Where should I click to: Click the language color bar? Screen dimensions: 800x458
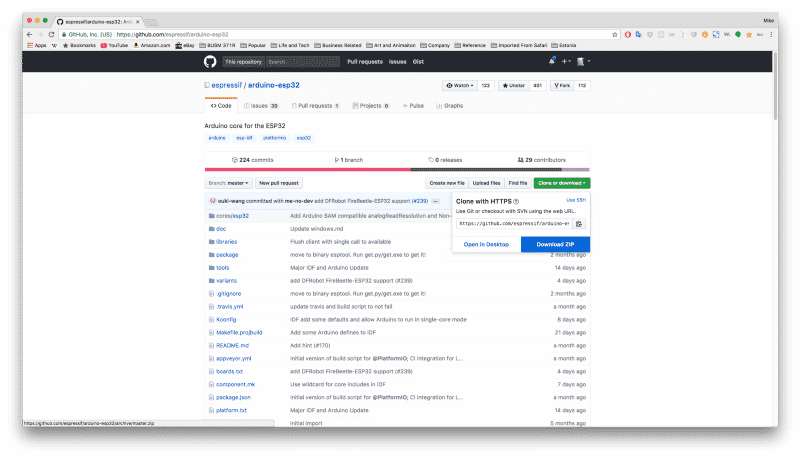pos(397,169)
